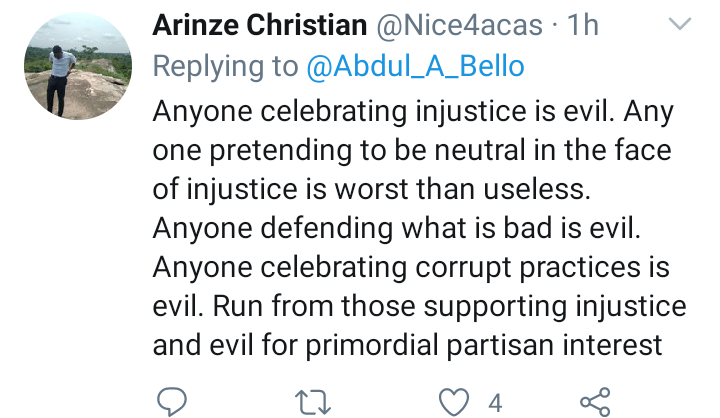Open the tweet via the 1h timestamp
This screenshot has width=720, height=418.
click(583, 25)
